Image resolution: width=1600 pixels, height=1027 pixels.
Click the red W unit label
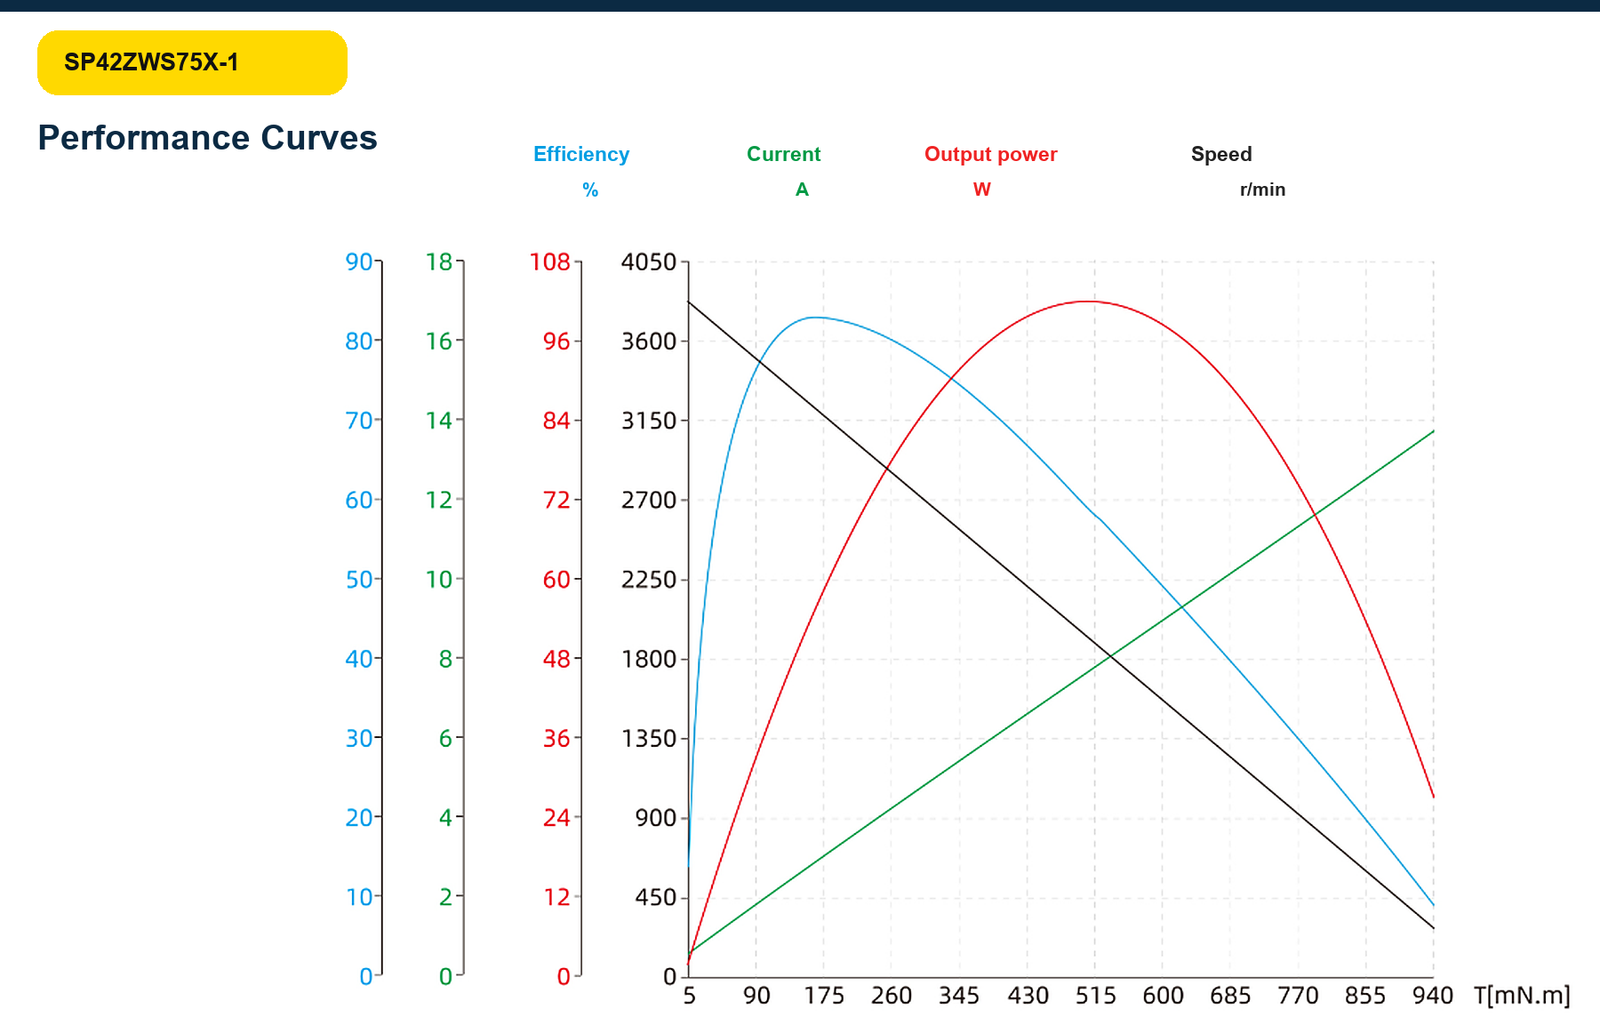[982, 190]
